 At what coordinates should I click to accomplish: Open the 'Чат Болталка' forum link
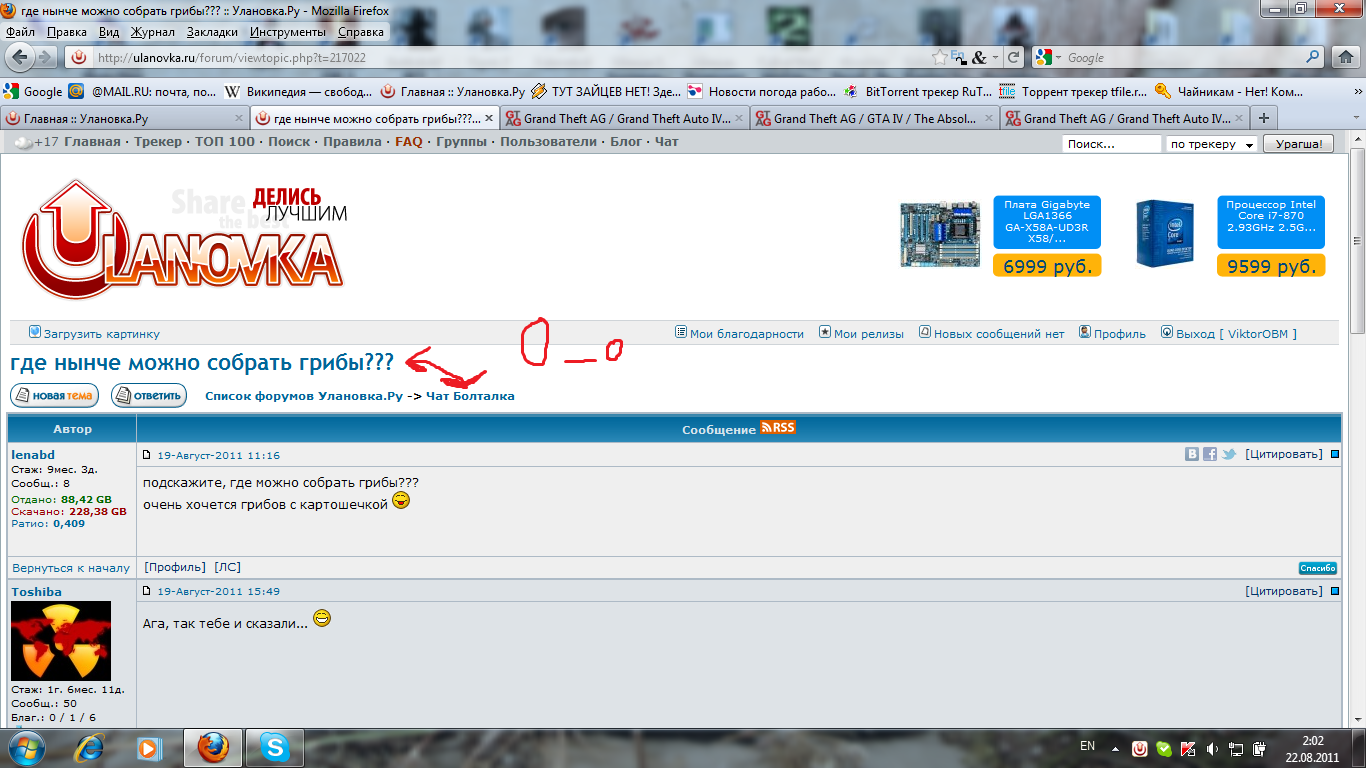468,395
